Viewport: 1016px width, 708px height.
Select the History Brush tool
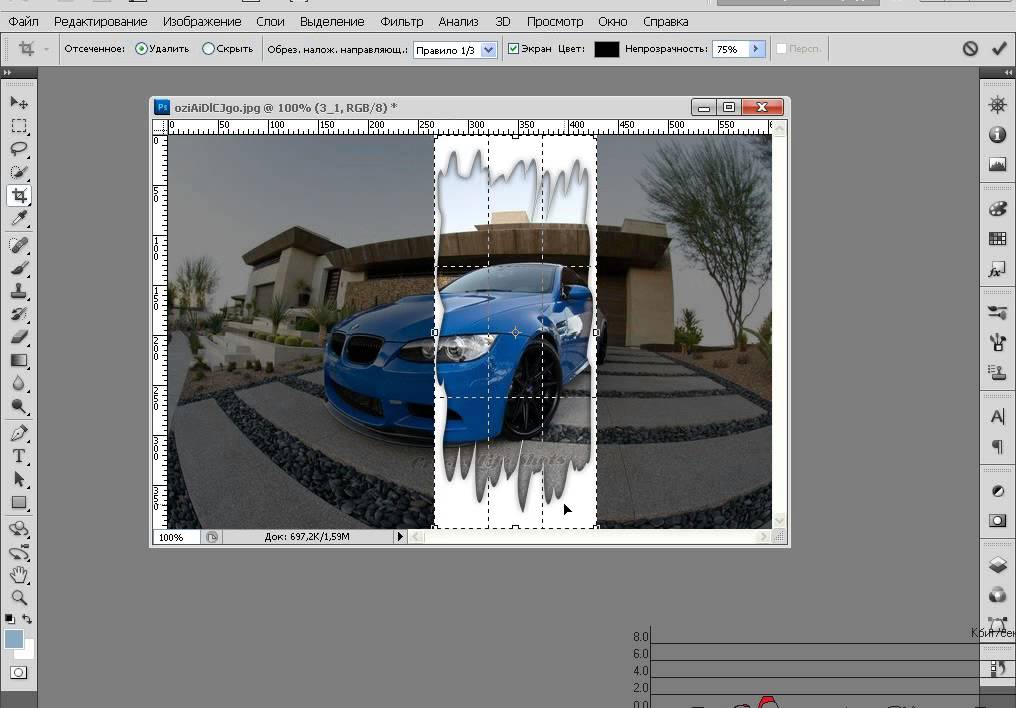pos(19,314)
